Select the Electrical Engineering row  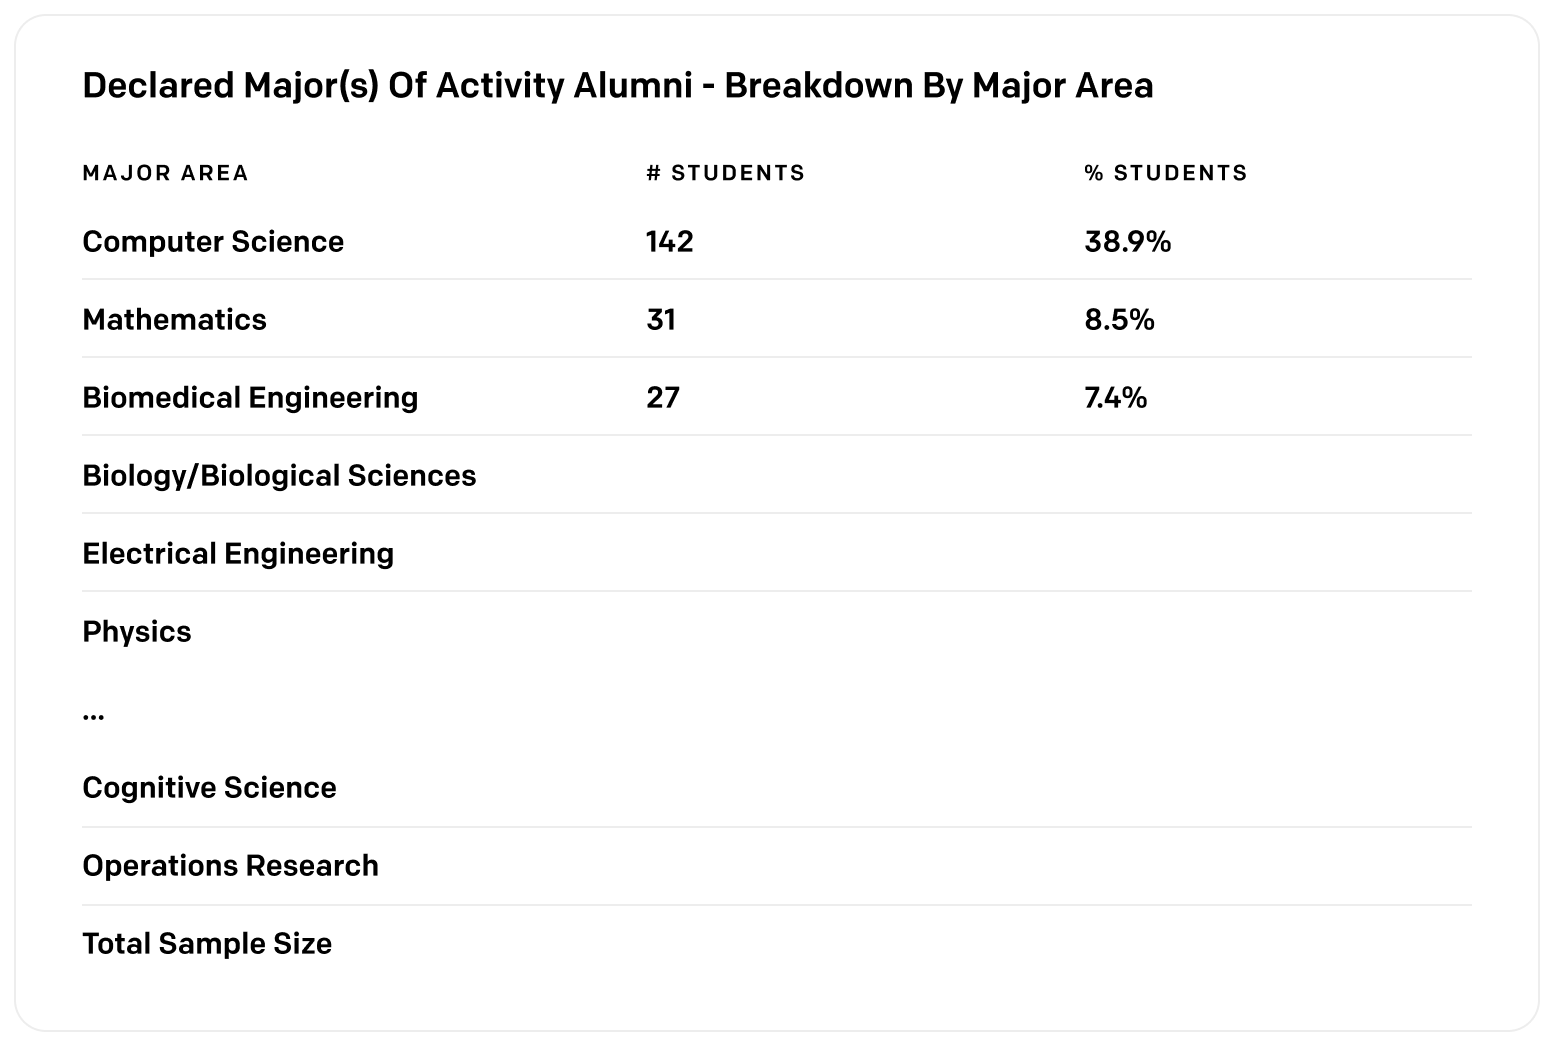[777, 553]
